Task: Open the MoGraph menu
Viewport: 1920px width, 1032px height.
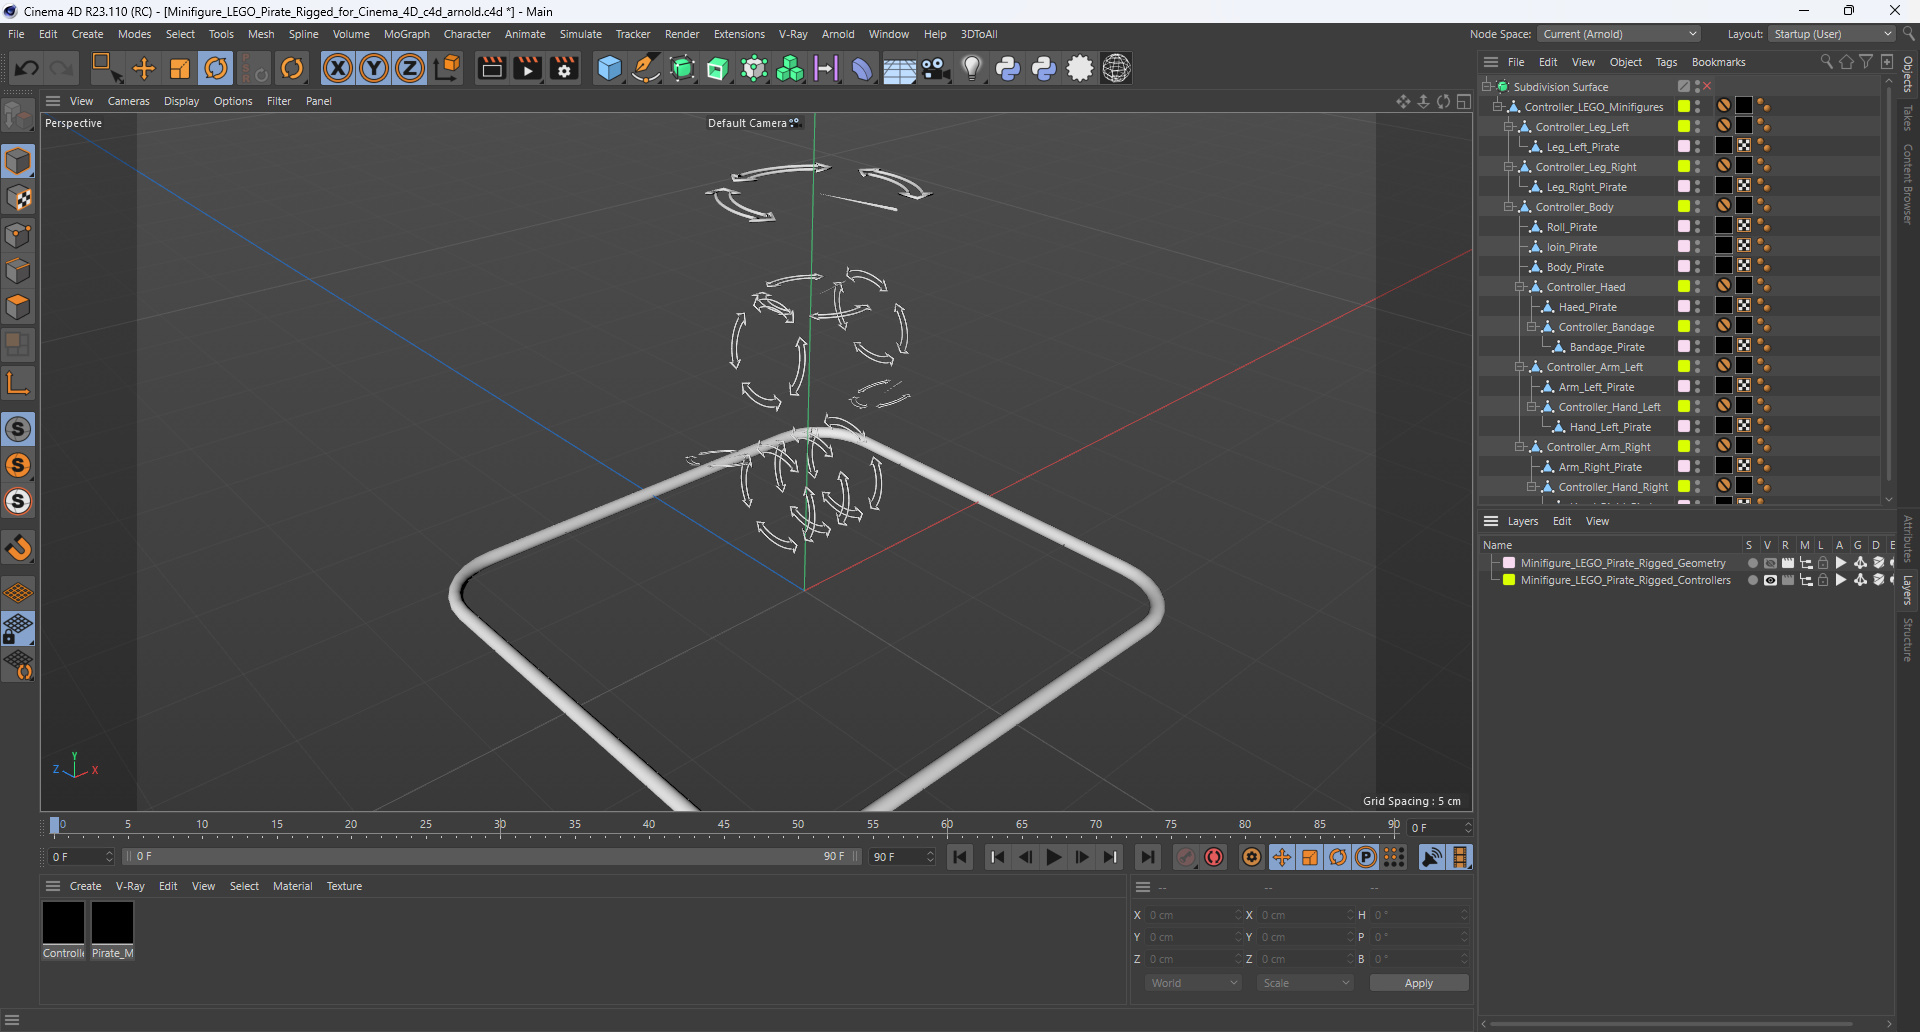Action: click(406, 34)
